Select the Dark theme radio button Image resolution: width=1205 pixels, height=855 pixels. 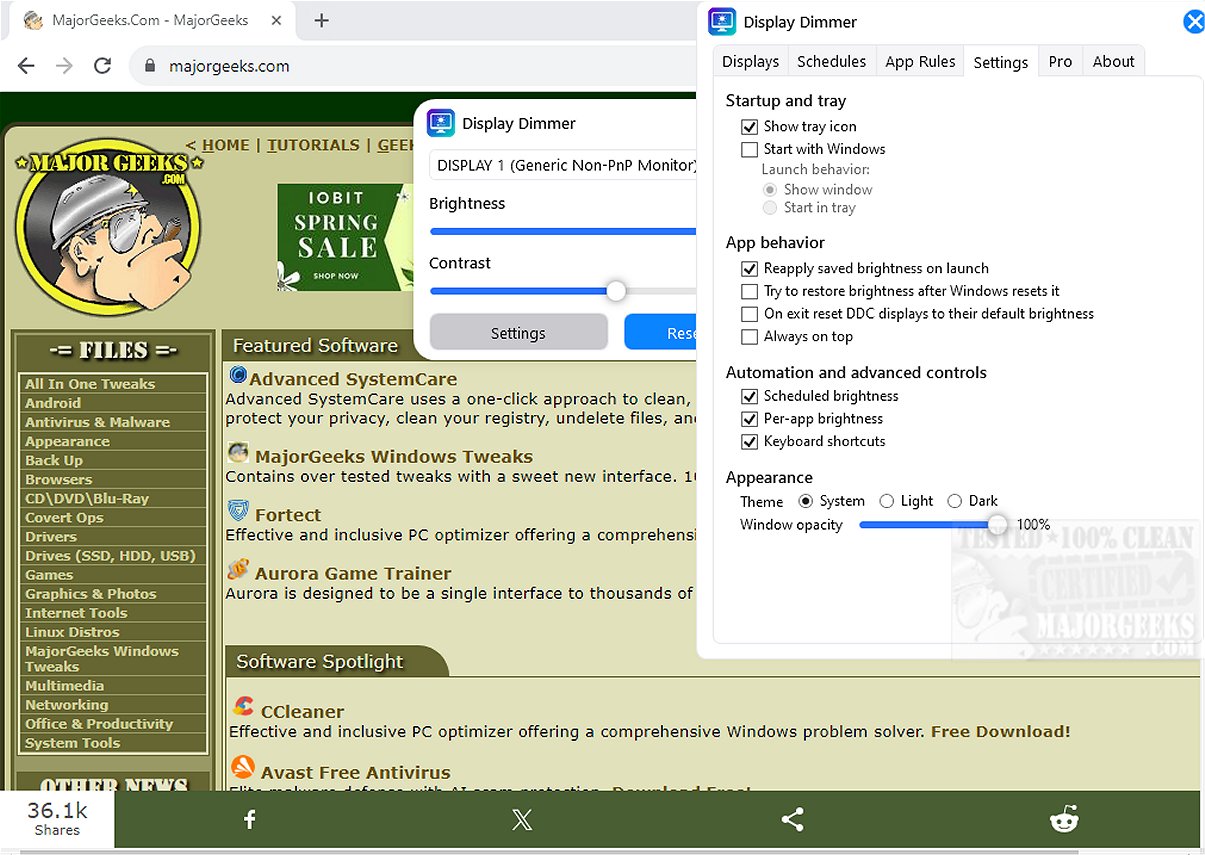(954, 501)
